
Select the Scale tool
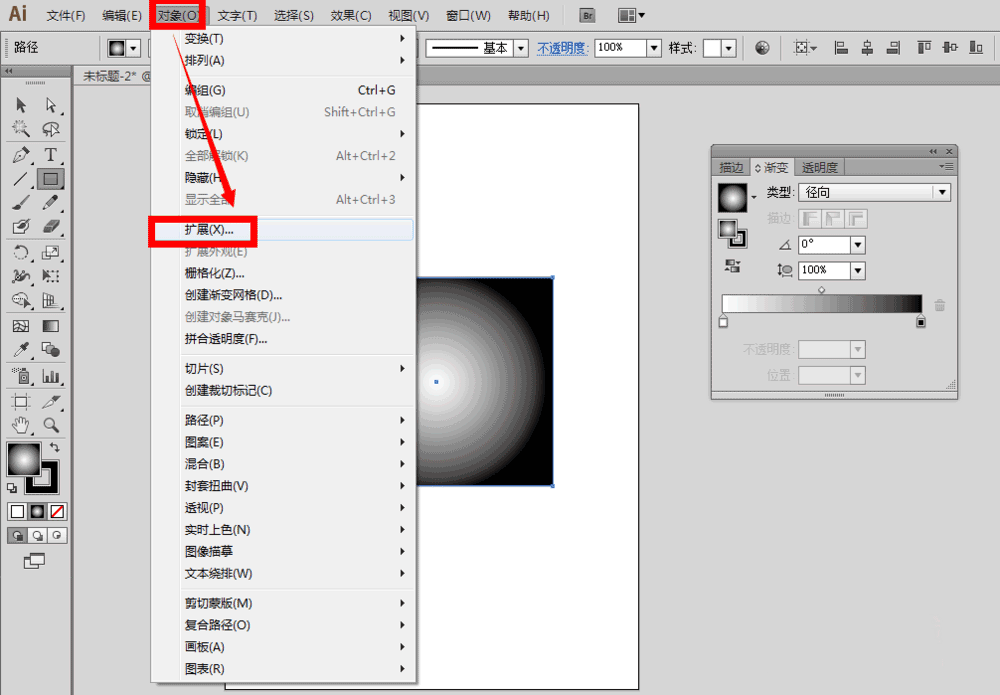50,252
